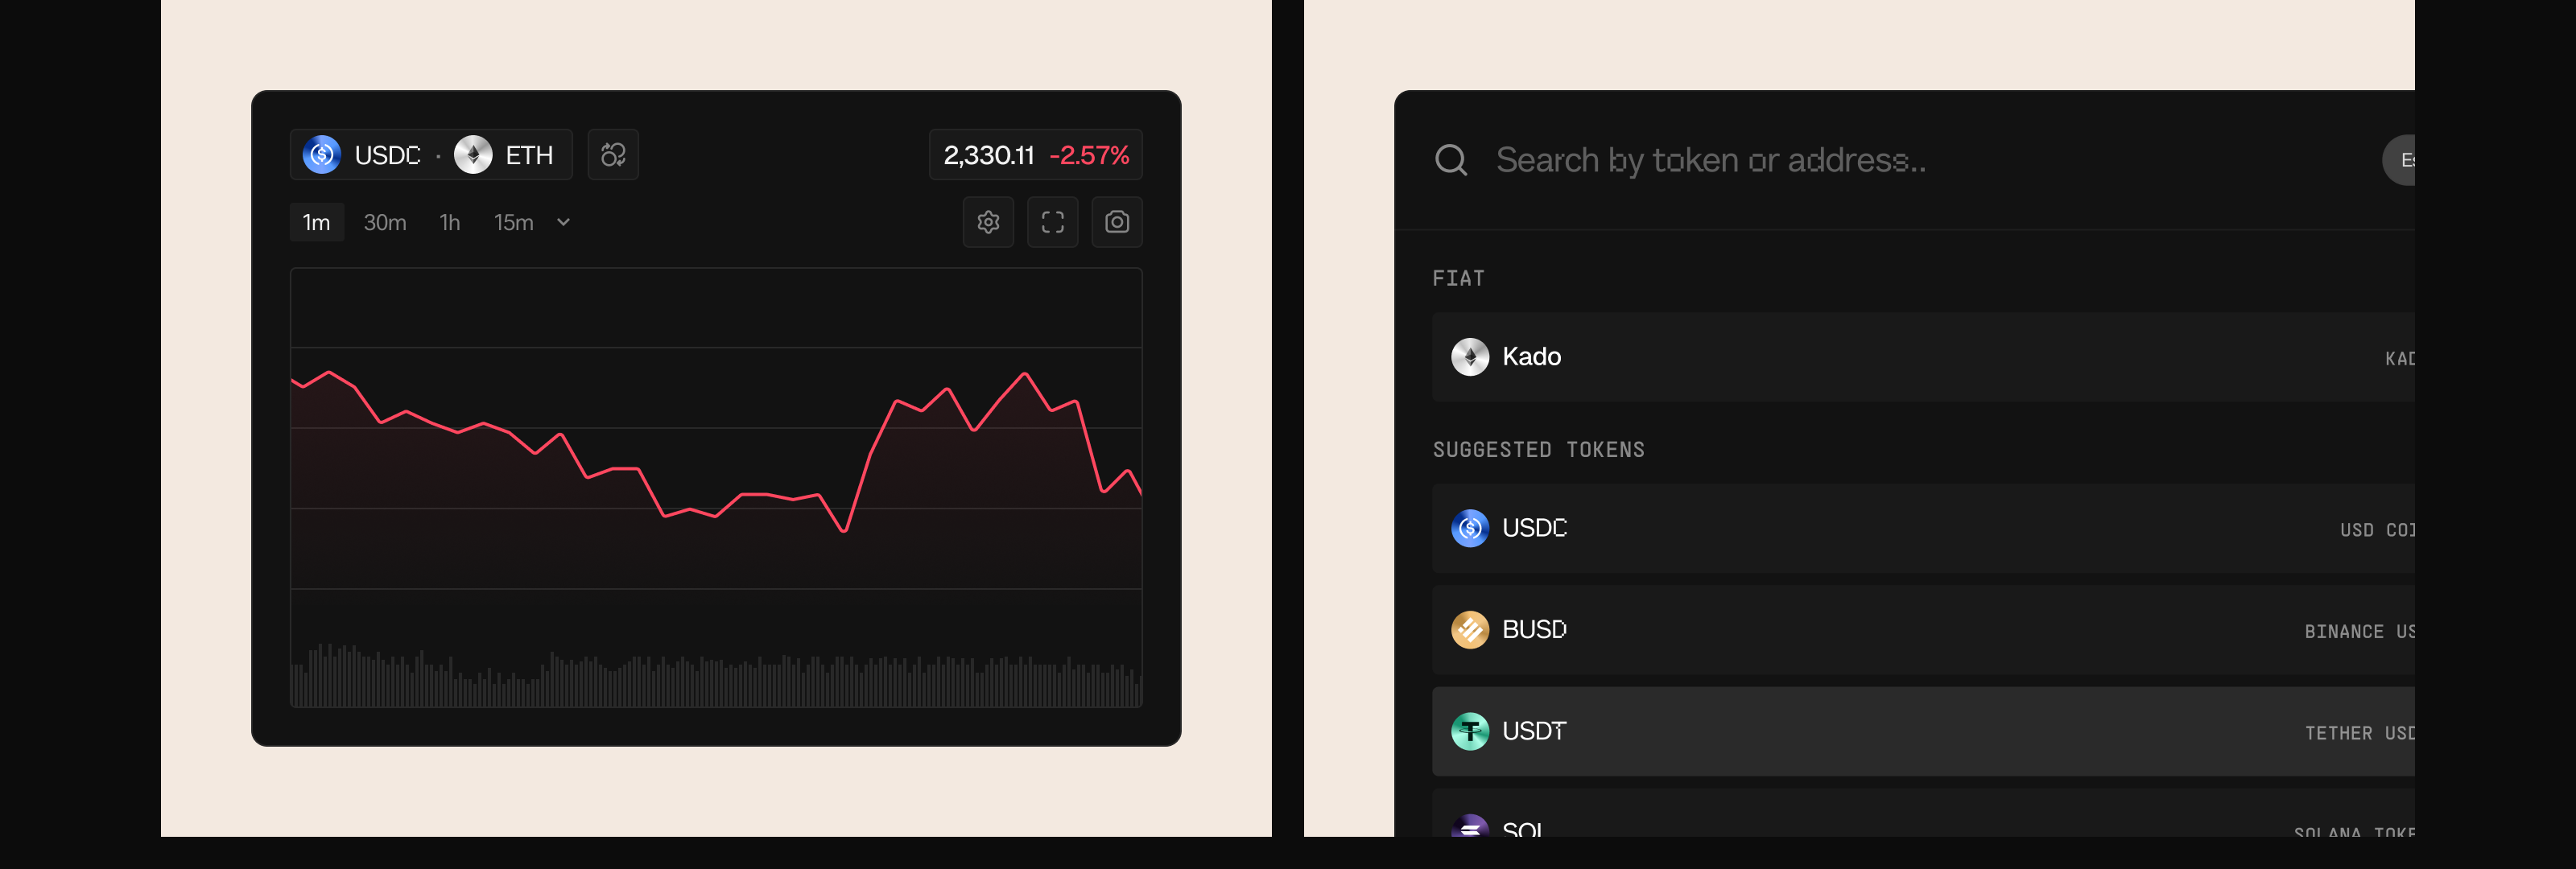This screenshot has width=2576, height=869.
Task: Open chart settings gear icon
Action: 988,222
